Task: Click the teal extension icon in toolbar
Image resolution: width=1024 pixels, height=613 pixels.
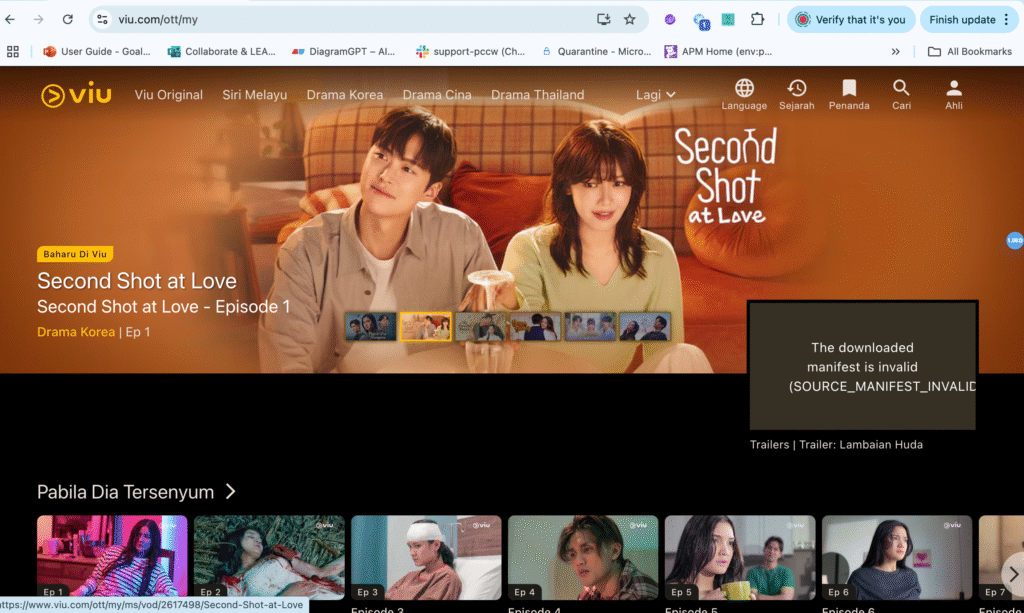Action: pos(728,20)
